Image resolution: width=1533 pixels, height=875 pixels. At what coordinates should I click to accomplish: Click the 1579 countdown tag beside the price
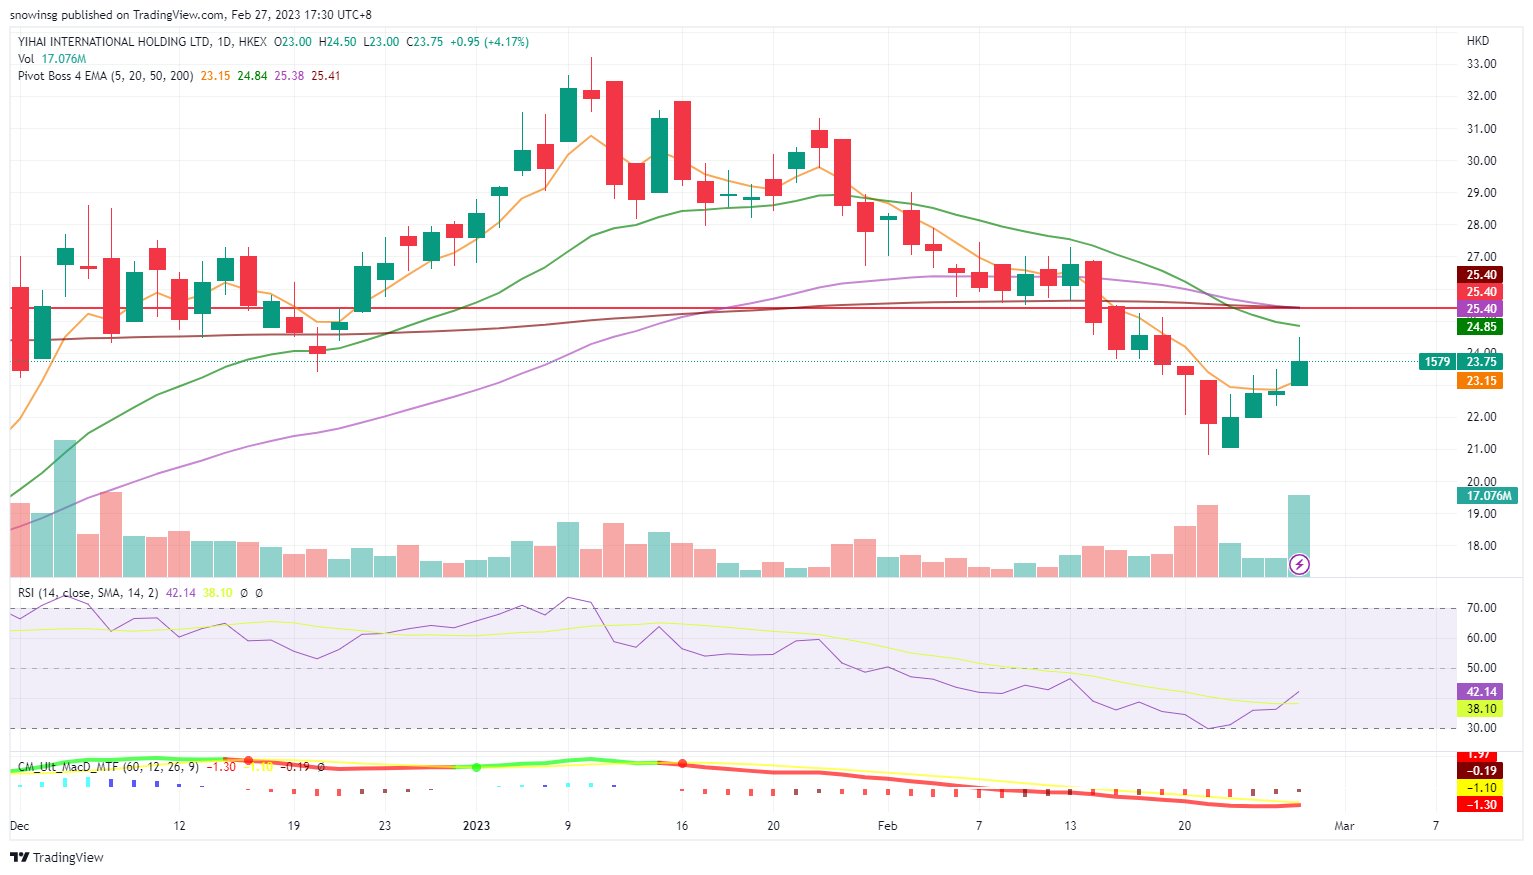click(x=1437, y=362)
